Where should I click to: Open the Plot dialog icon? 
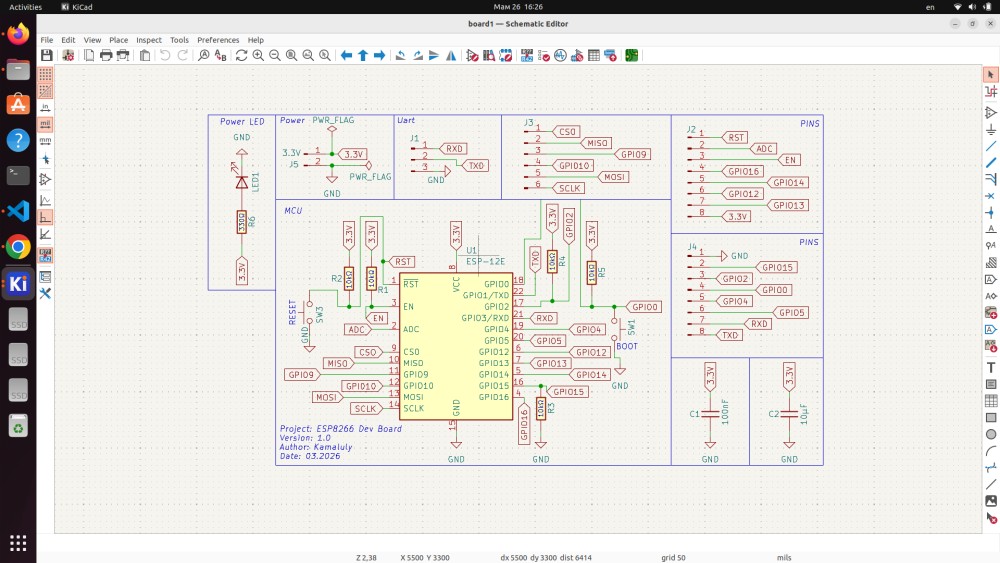123,55
